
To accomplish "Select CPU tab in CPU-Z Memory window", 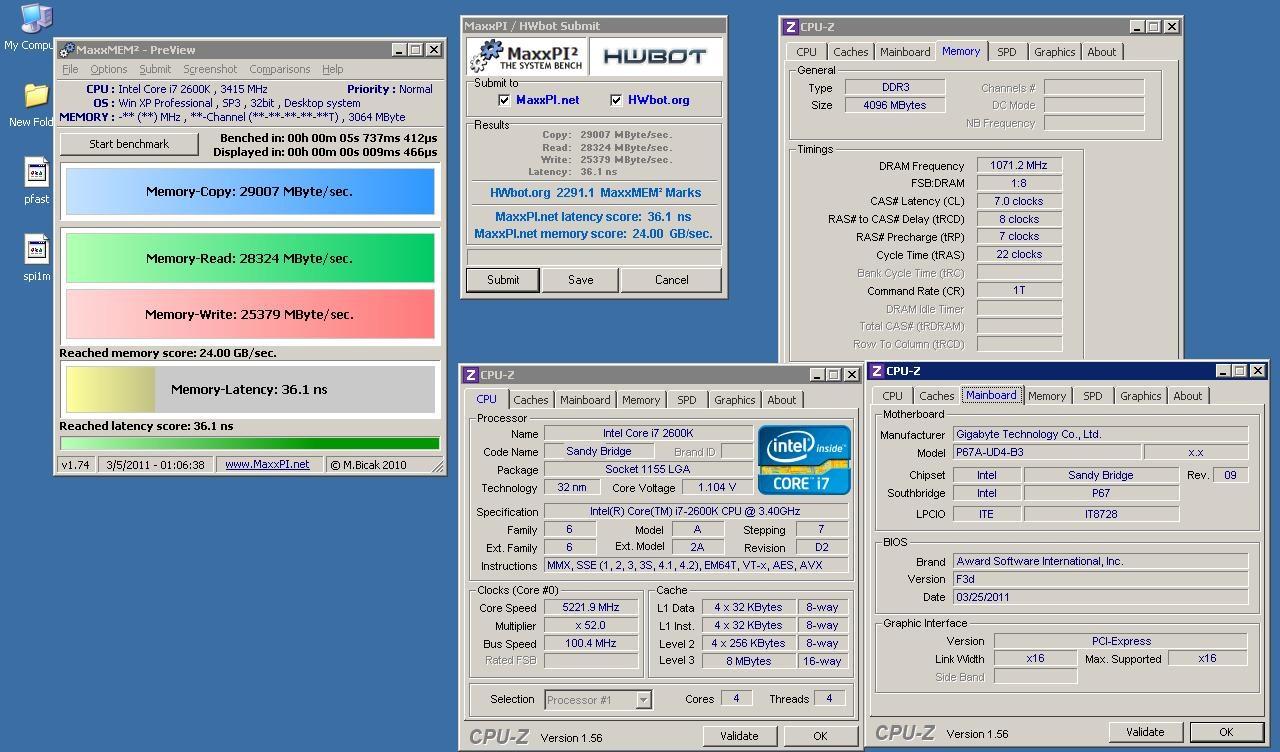I will [807, 52].
